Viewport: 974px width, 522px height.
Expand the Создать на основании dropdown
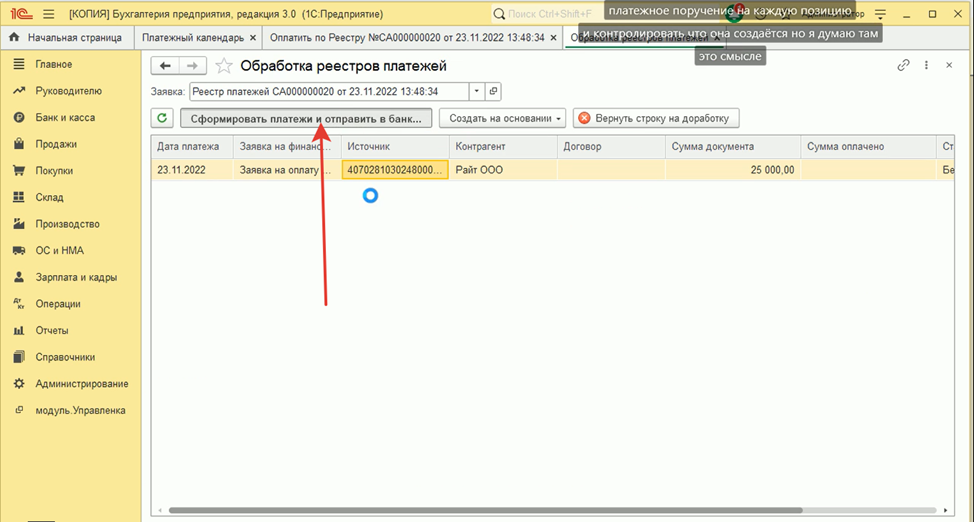[503, 118]
